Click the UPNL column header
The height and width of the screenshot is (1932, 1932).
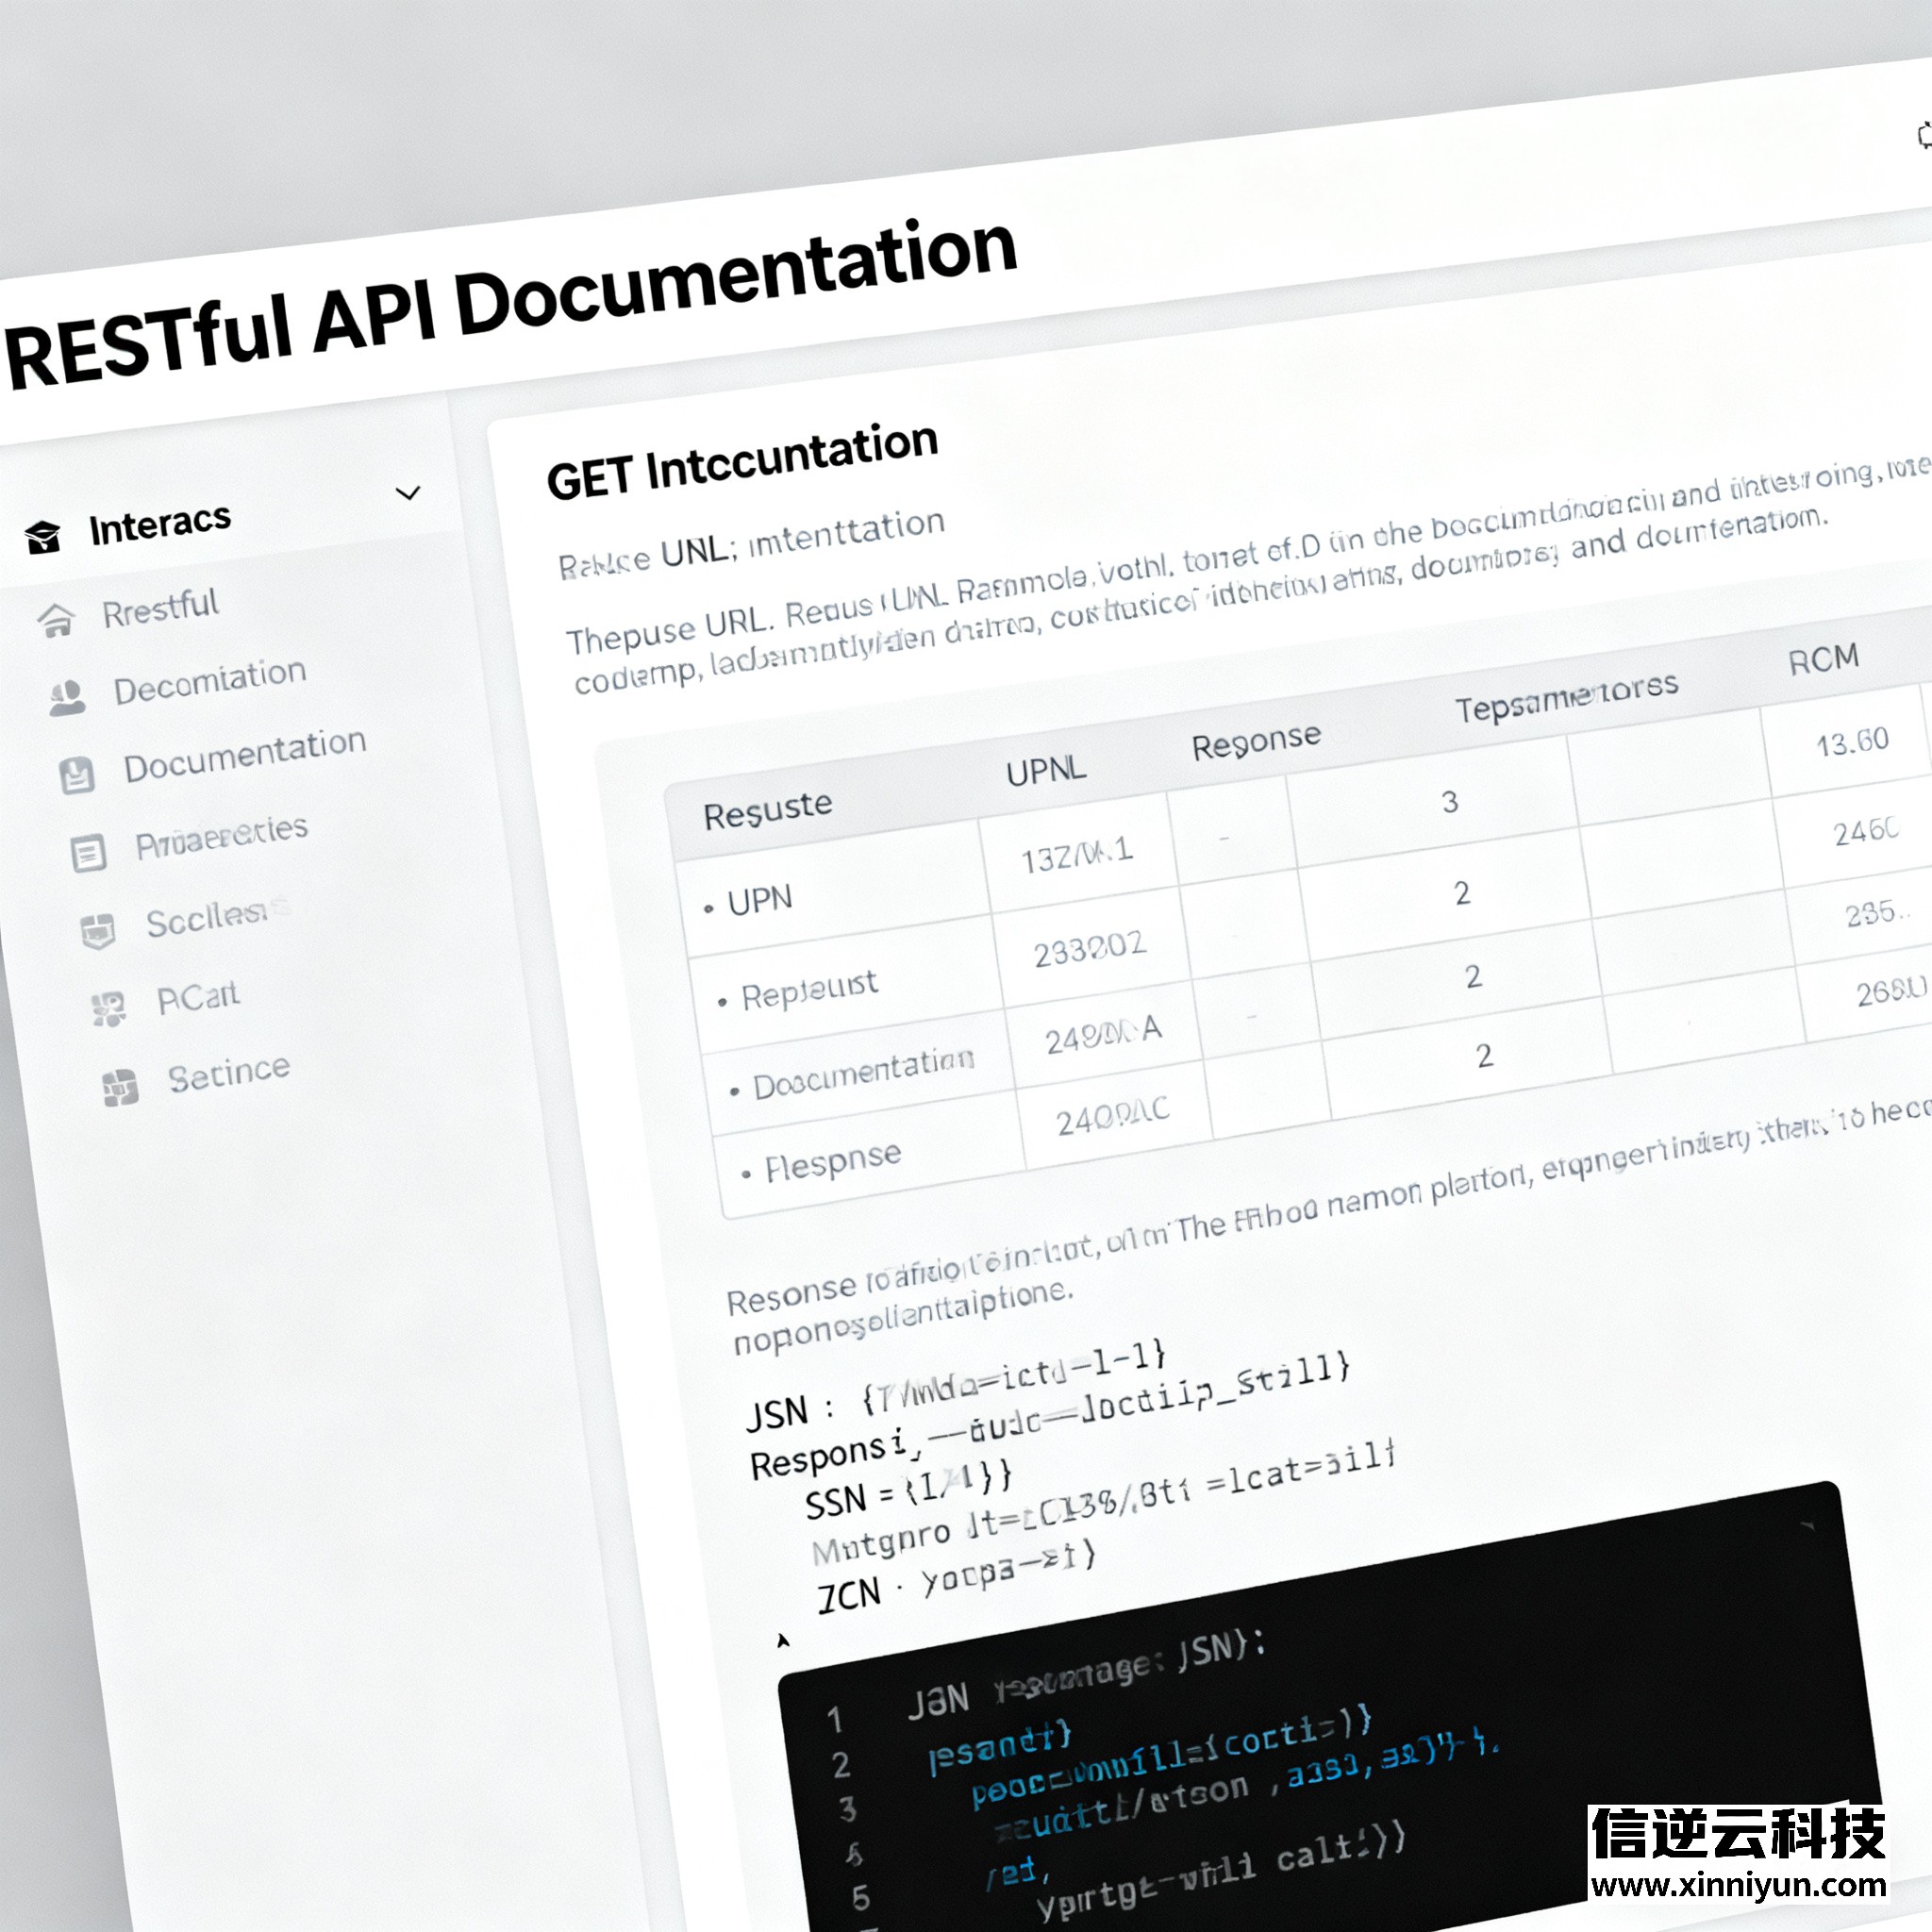pyautogui.click(x=1045, y=771)
